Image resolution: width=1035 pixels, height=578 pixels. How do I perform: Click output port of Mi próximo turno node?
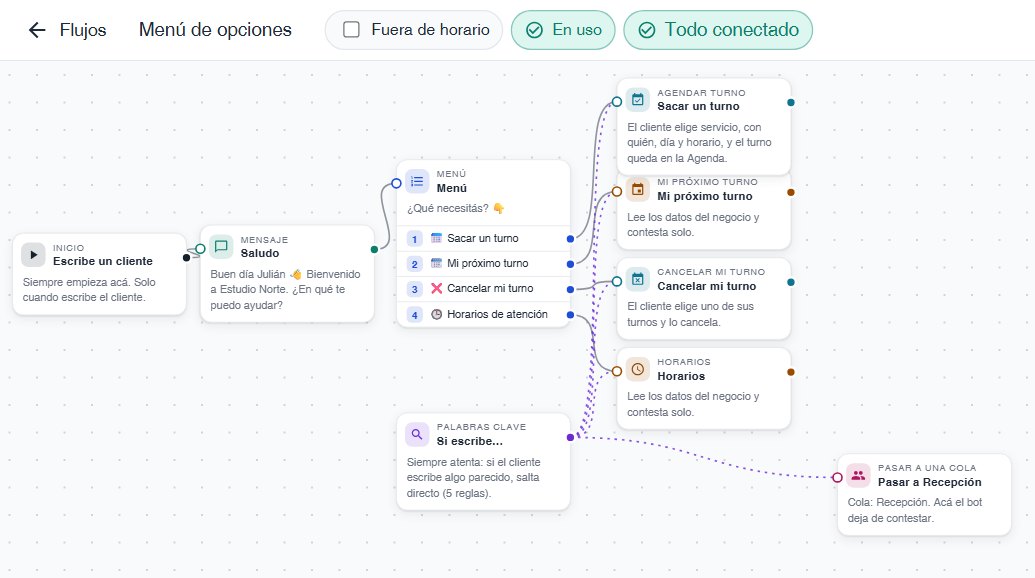coord(791,193)
